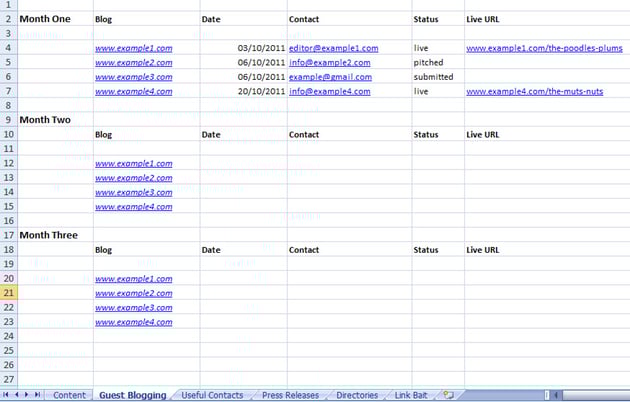Select the Guest Blogging sheet tab
This screenshot has height=402, width=630.
133,395
